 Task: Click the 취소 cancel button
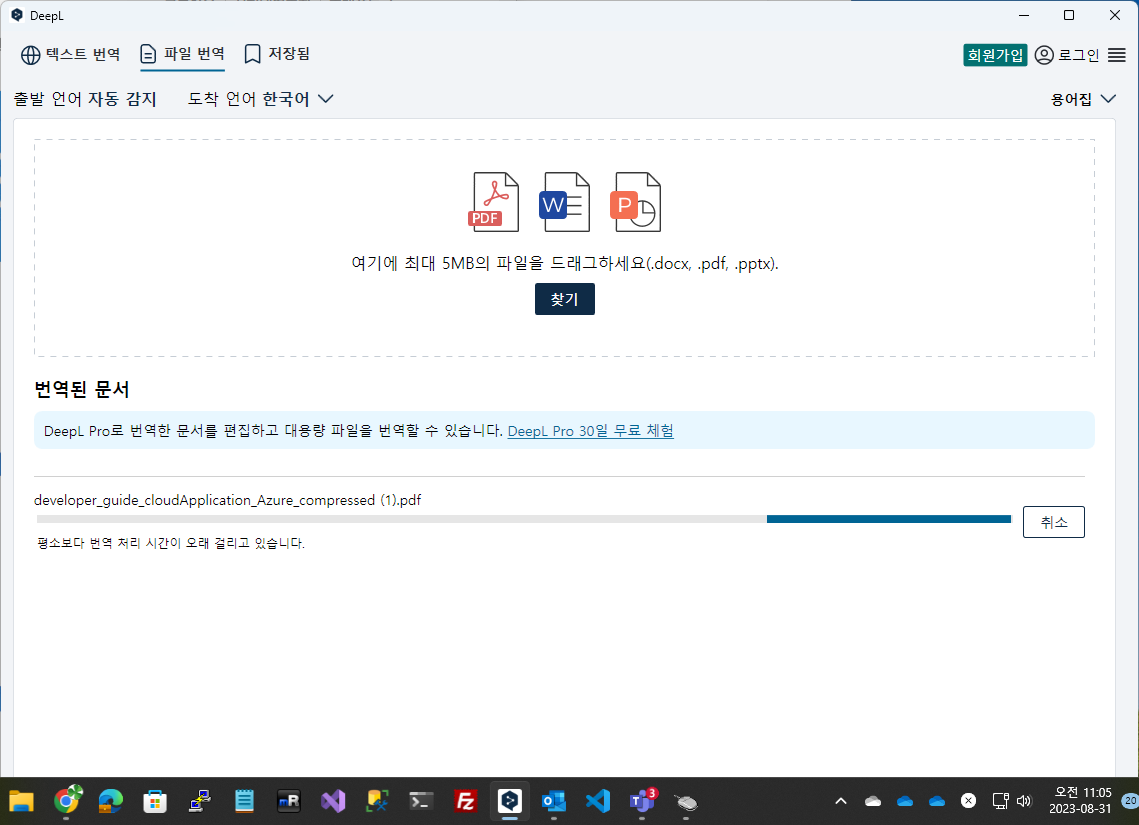[x=1053, y=522]
